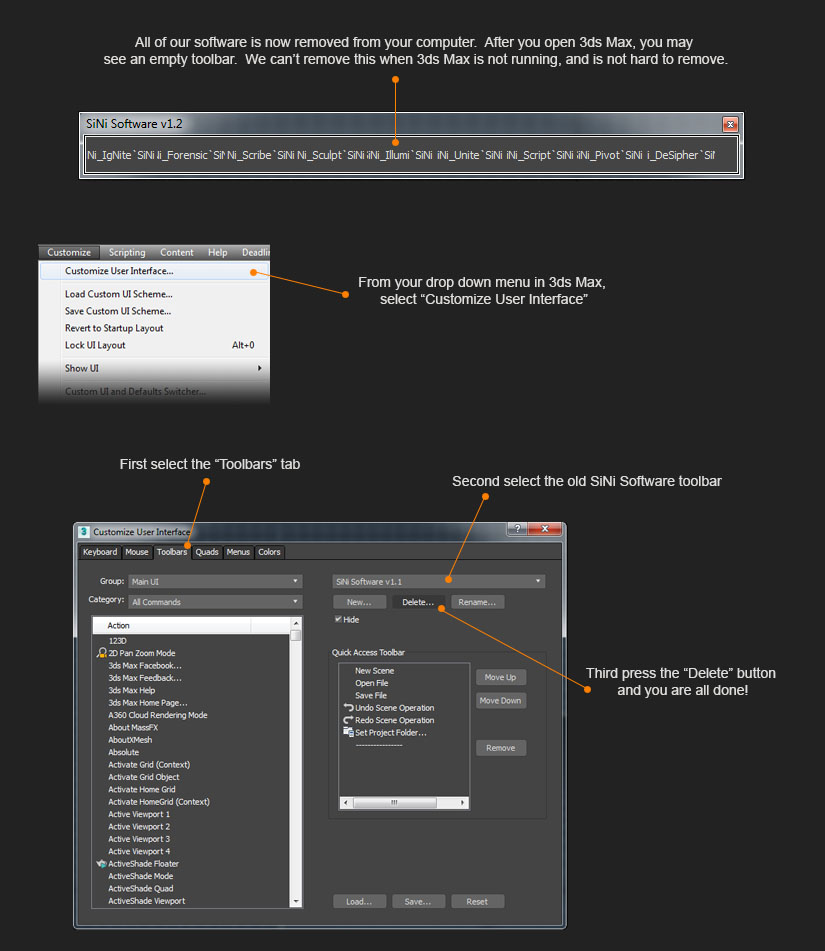Click the New... toolbar button
The width and height of the screenshot is (825, 951).
[x=359, y=602]
